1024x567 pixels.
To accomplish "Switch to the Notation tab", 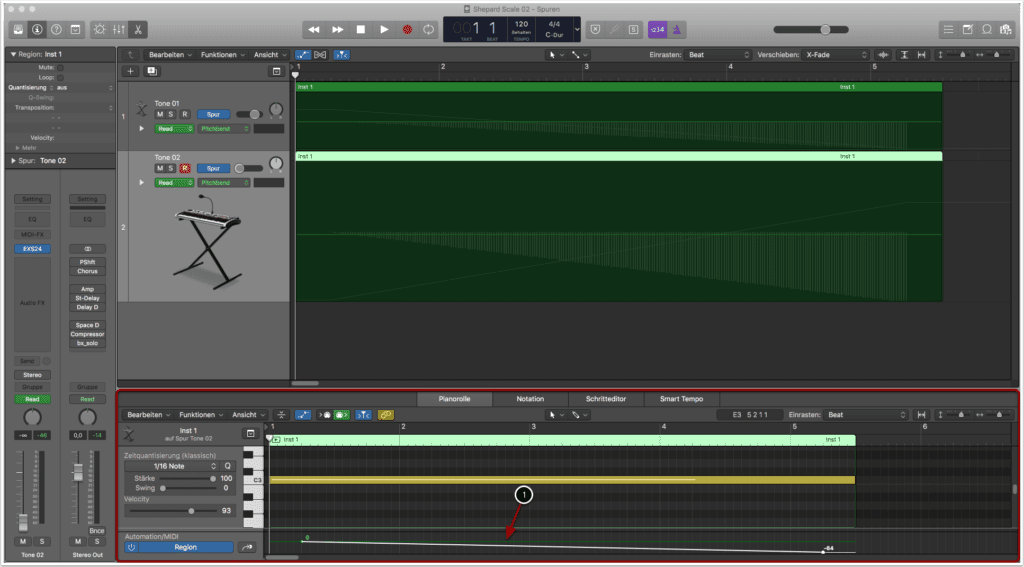I will click(530, 398).
